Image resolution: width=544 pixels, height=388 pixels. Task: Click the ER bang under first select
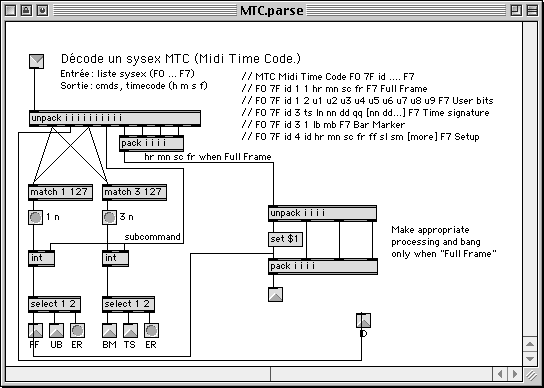(x=77, y=330)
